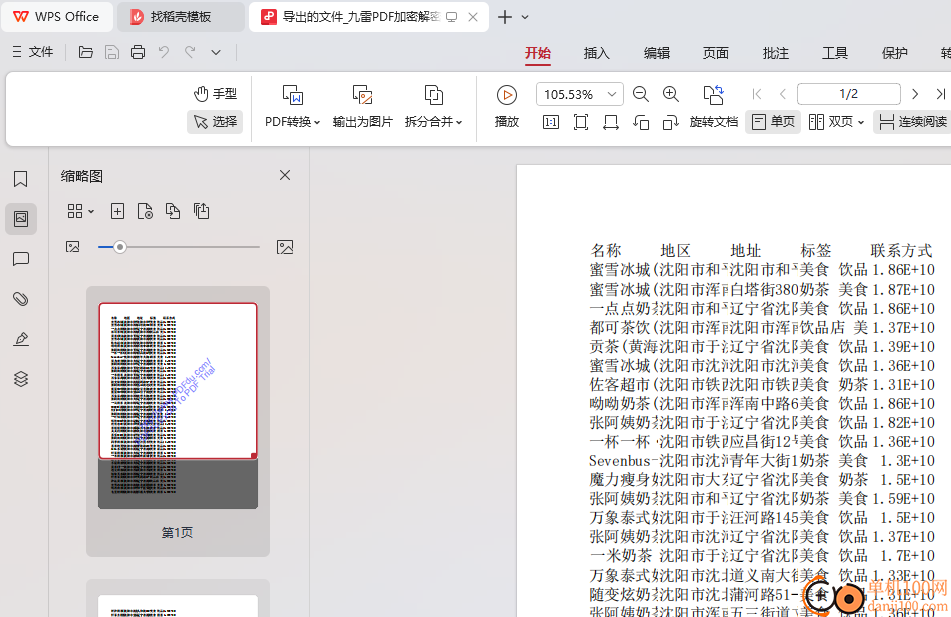This screenshot has height=617, width=951.
Task: Adjust the thumbnail size slider handle
Action: (x=119, y=247)
